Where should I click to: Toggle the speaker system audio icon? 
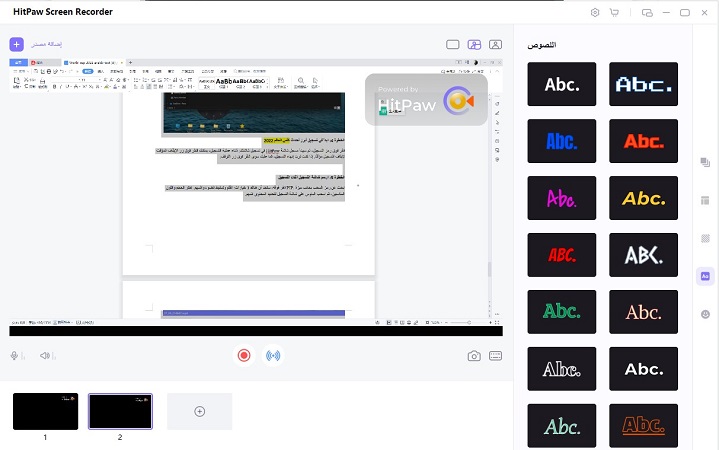(44, 356)
